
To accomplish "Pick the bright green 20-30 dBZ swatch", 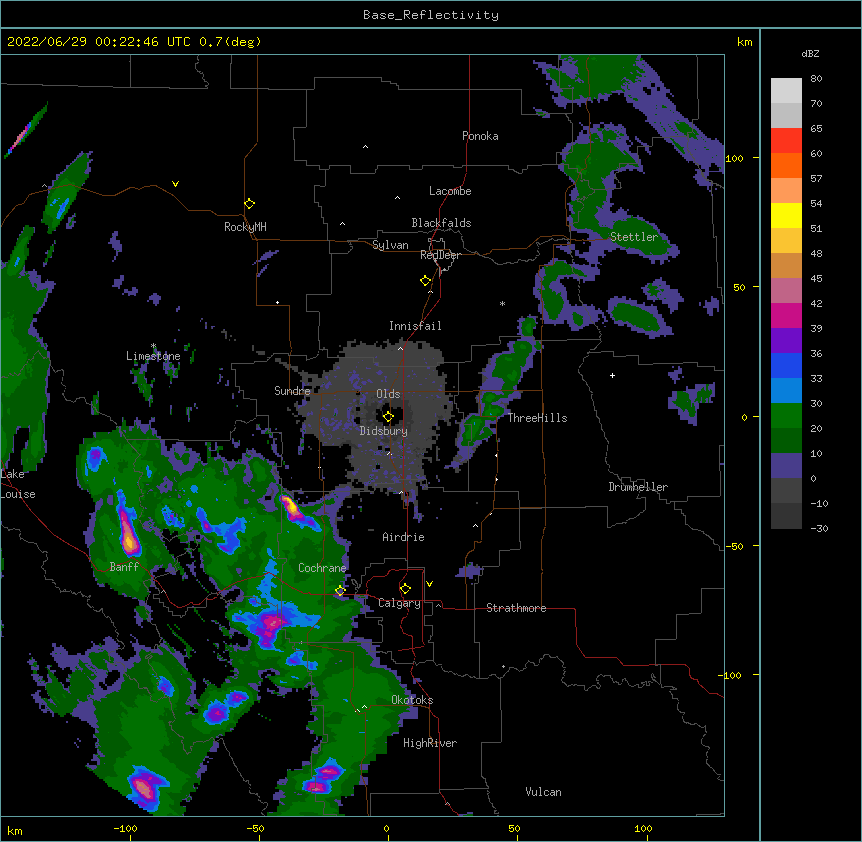I will (786, 416).
